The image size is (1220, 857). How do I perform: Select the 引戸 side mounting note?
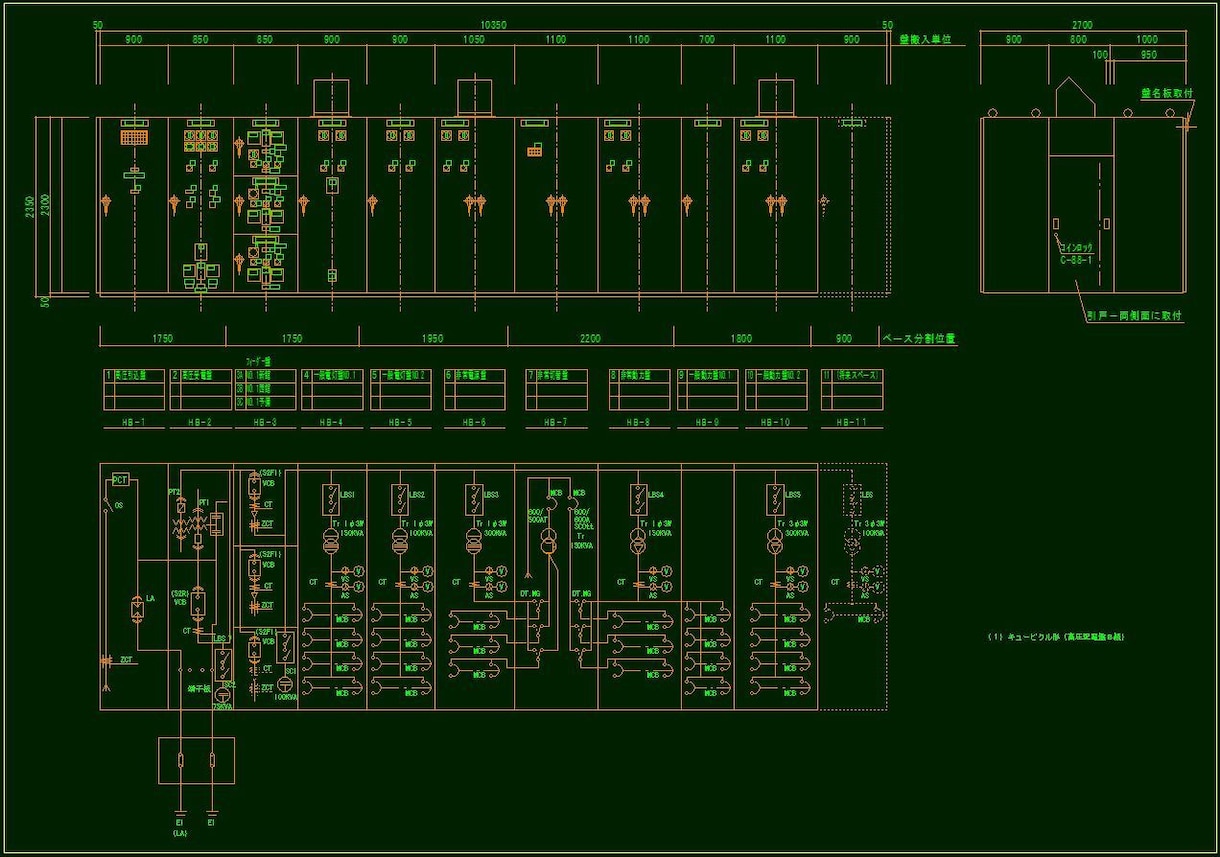click(1135, 315)
